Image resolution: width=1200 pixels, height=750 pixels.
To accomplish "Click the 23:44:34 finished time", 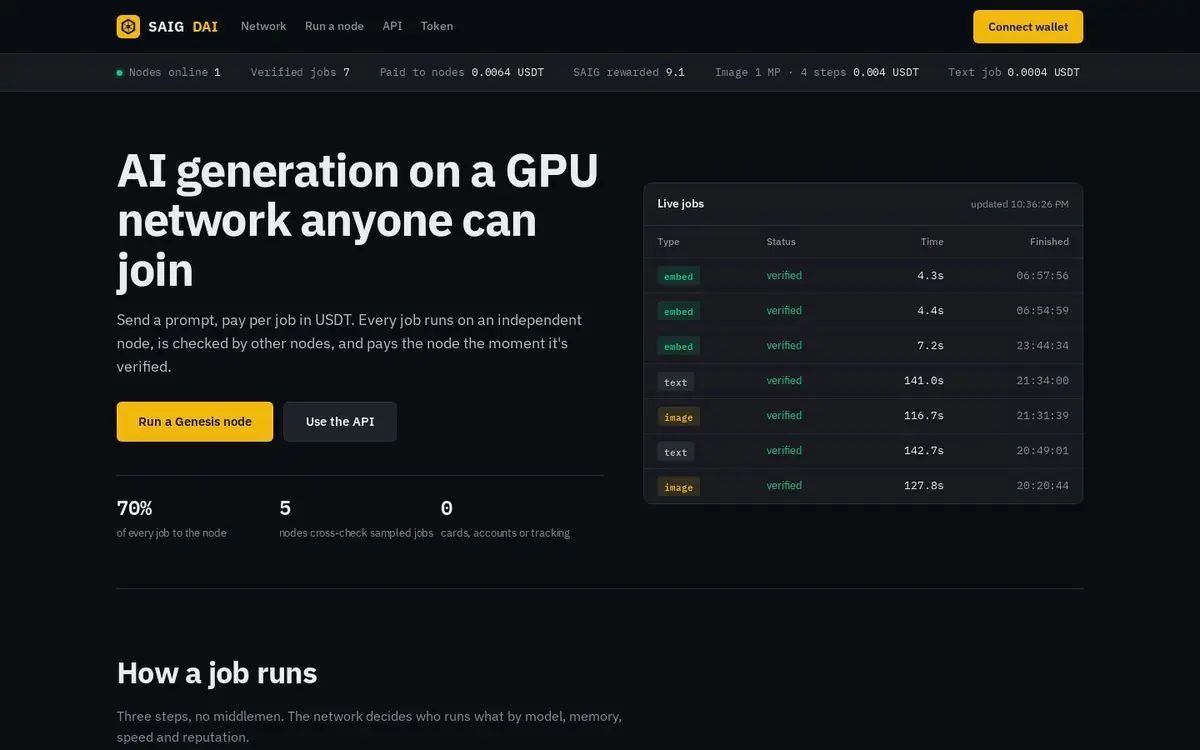I will [1043, 346].
